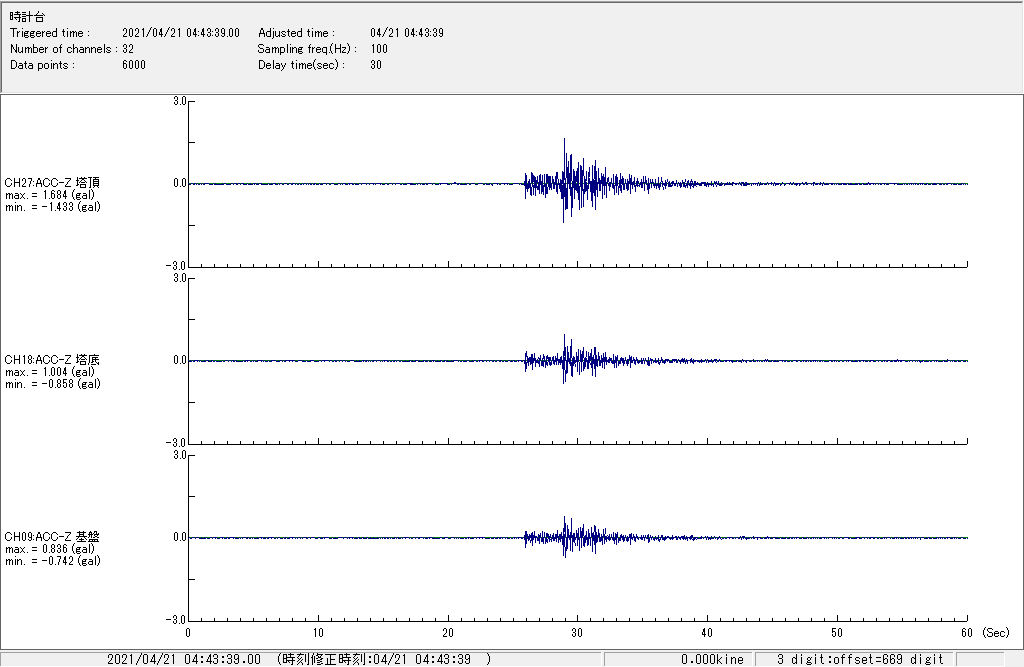
Task: Click the Delay time(sec) value 30
Action: (376, 65)
